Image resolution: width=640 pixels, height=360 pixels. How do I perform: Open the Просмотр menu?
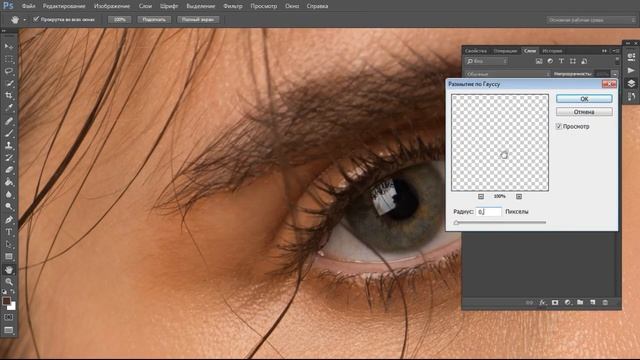point(264,6)
